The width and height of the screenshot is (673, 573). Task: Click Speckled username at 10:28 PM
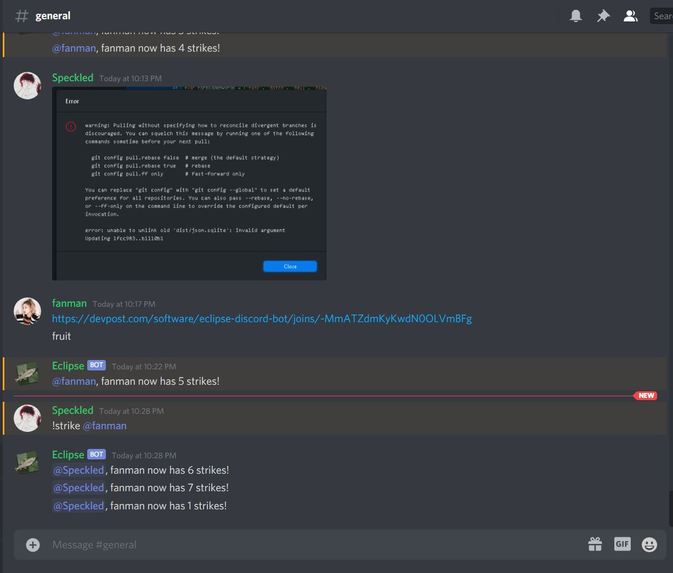point(73,410)
